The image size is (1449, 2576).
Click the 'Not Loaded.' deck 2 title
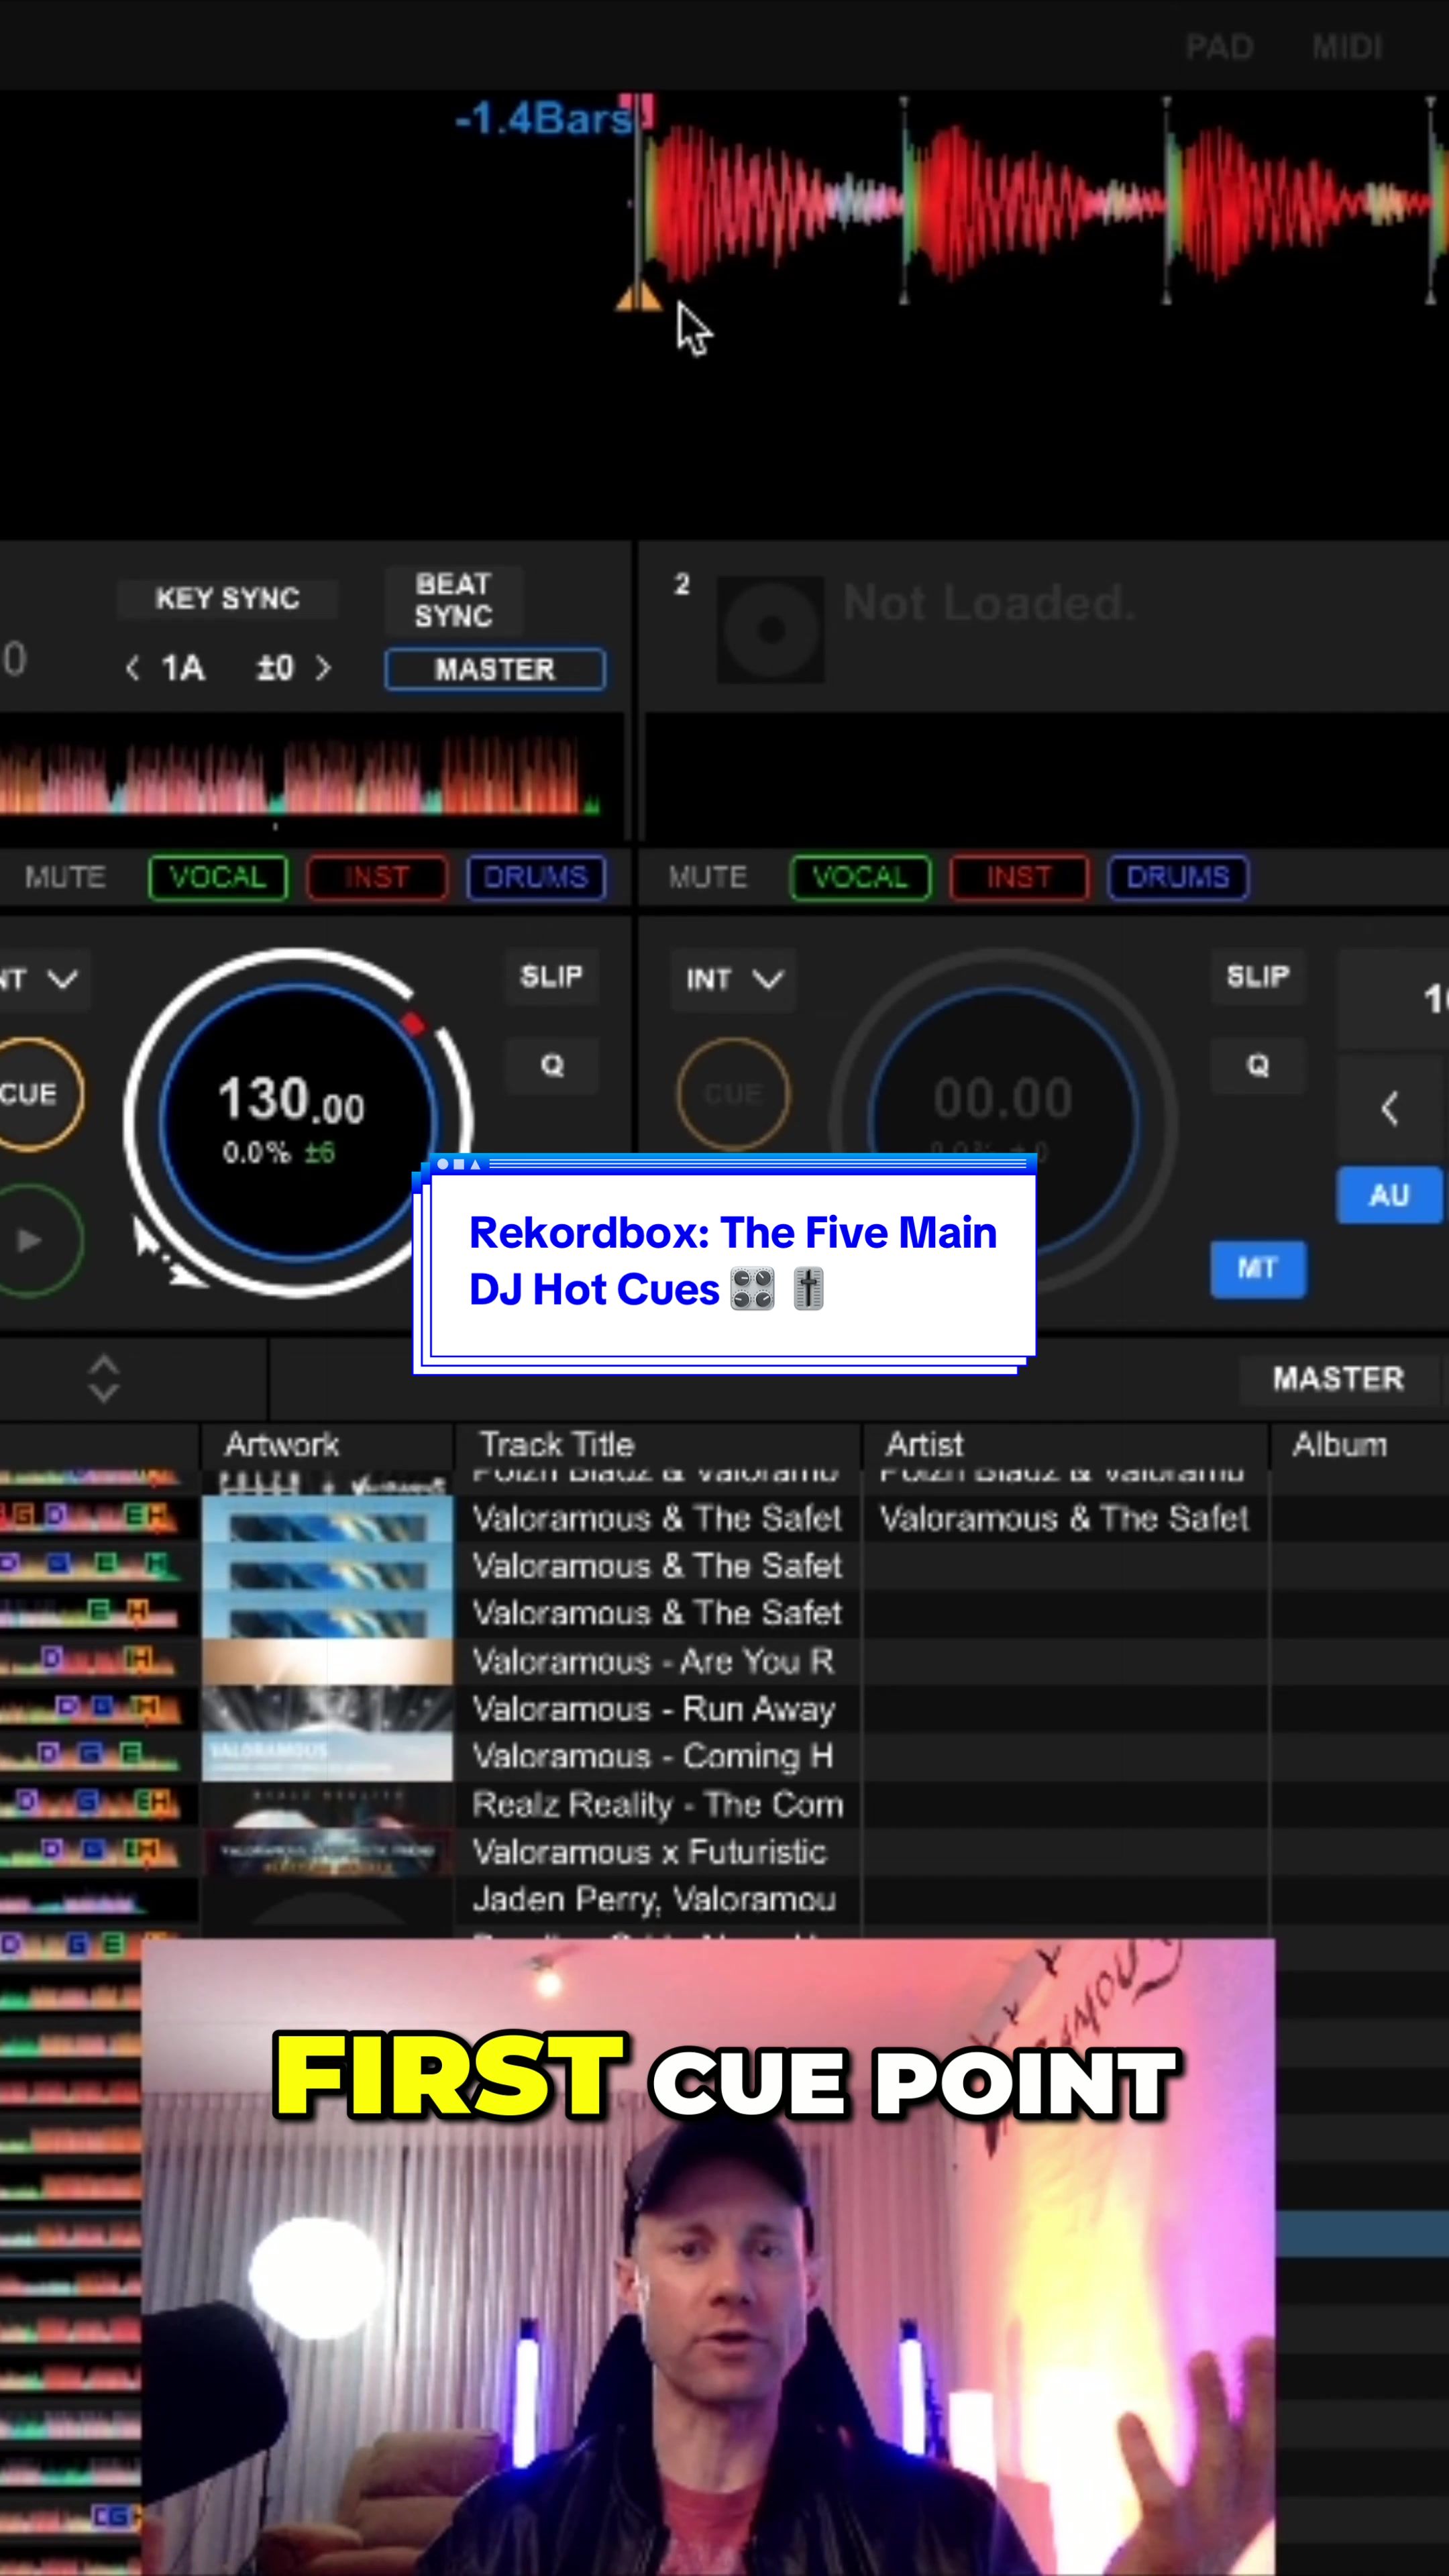[x=989, y=603]
